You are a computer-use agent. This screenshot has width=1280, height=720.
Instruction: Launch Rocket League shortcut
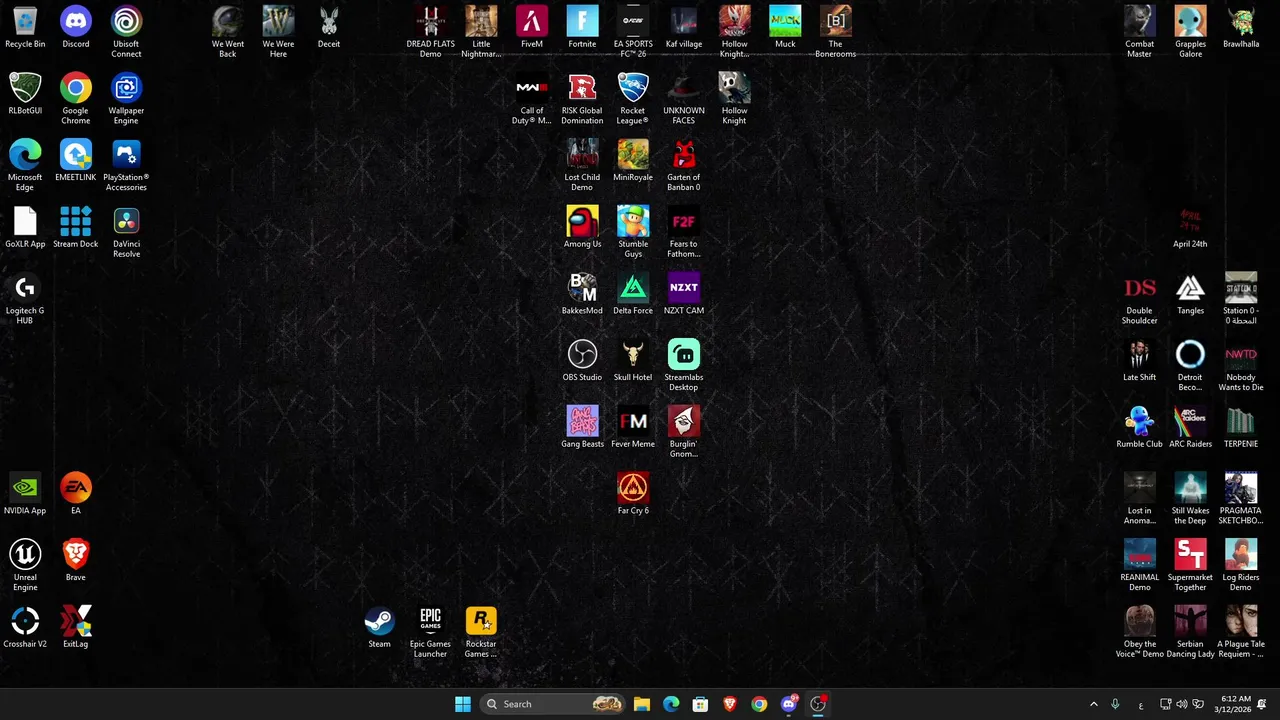(633, 98)
